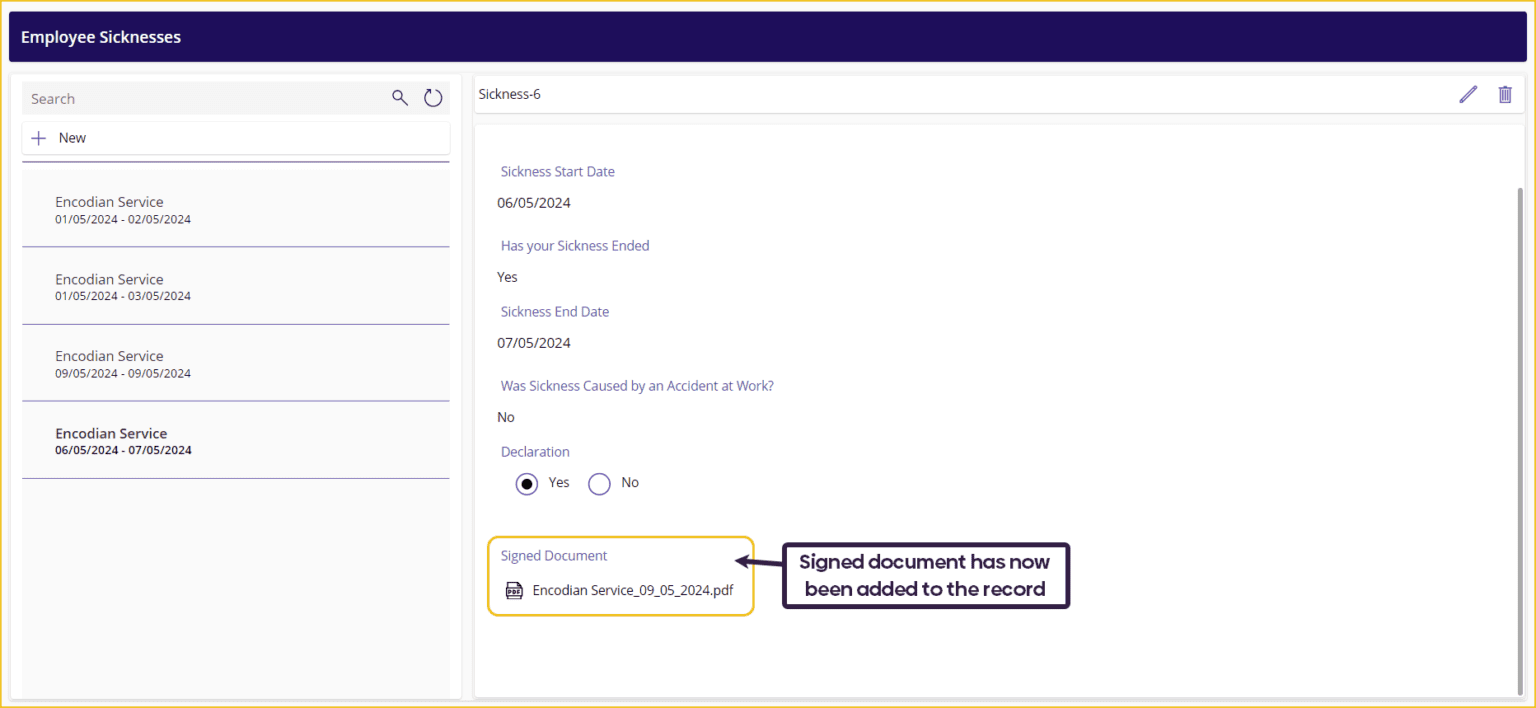
Task: Click the Signed Document field label
Action: click(x=554, y=555)
